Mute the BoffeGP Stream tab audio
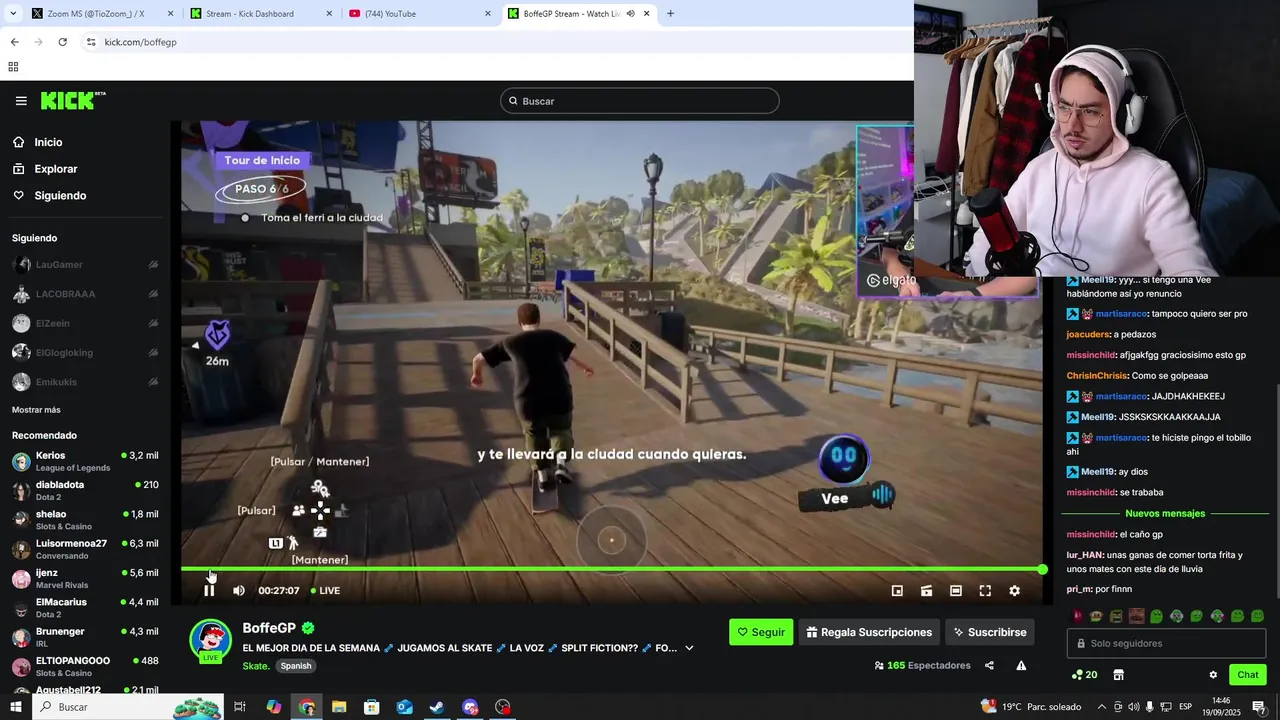This screenshot has width=1280, height=720. coord(630,14)
